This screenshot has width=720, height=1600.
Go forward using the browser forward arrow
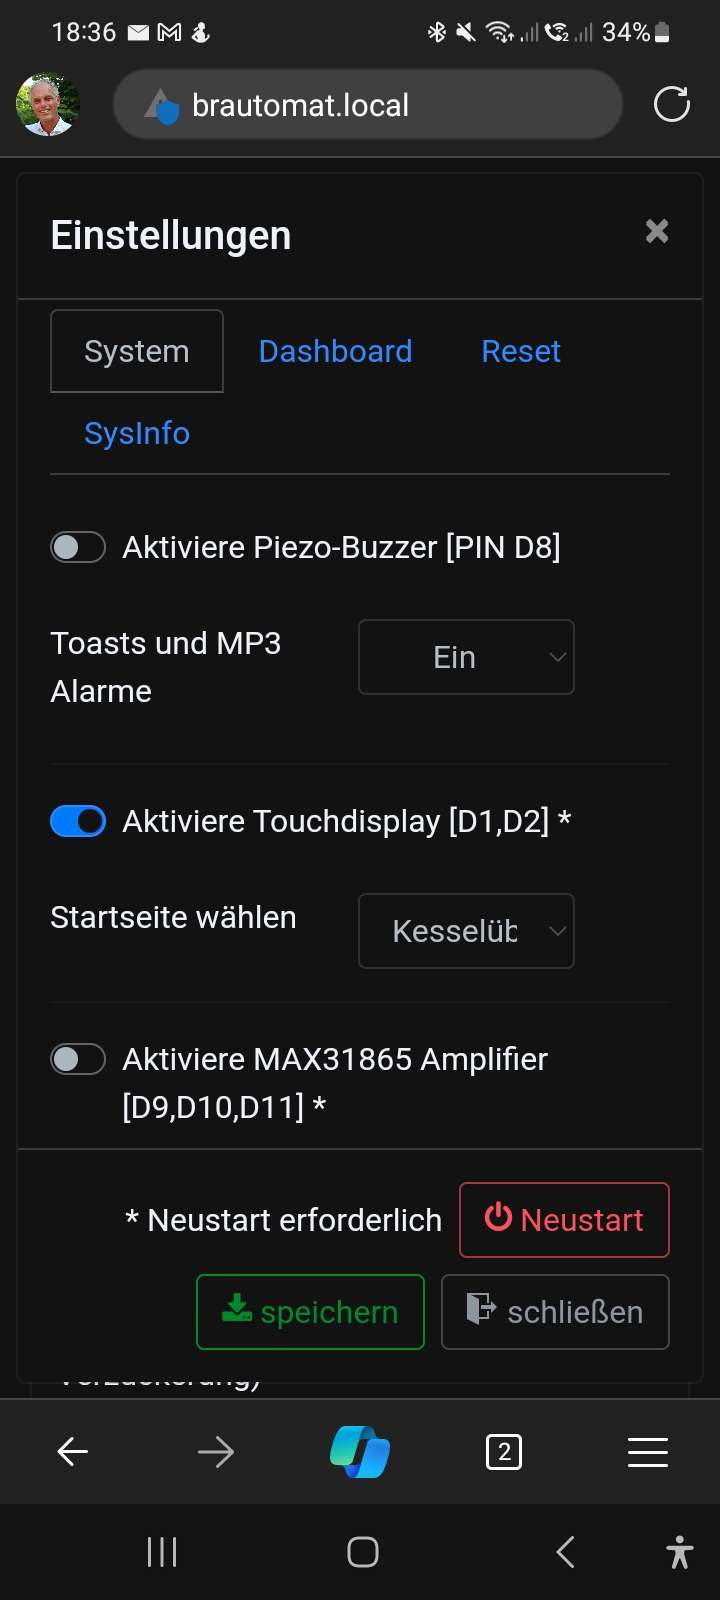[216, 1452]
